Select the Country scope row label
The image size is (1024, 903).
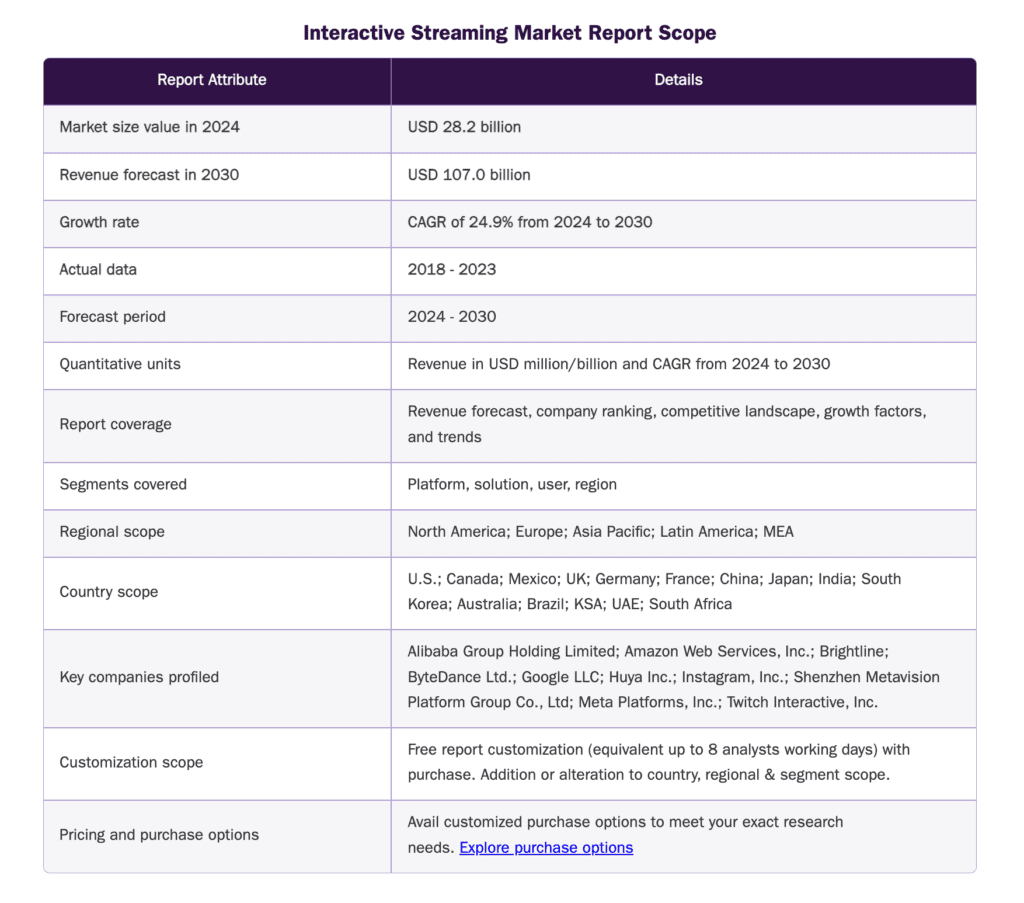tap(109, 591)
